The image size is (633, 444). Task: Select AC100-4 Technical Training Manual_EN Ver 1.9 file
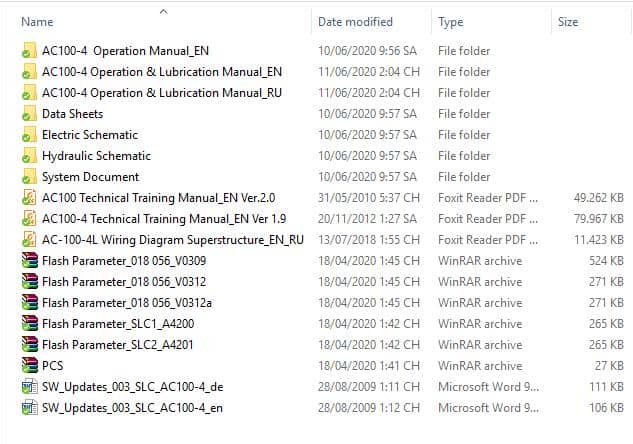(x=164, y=219)
